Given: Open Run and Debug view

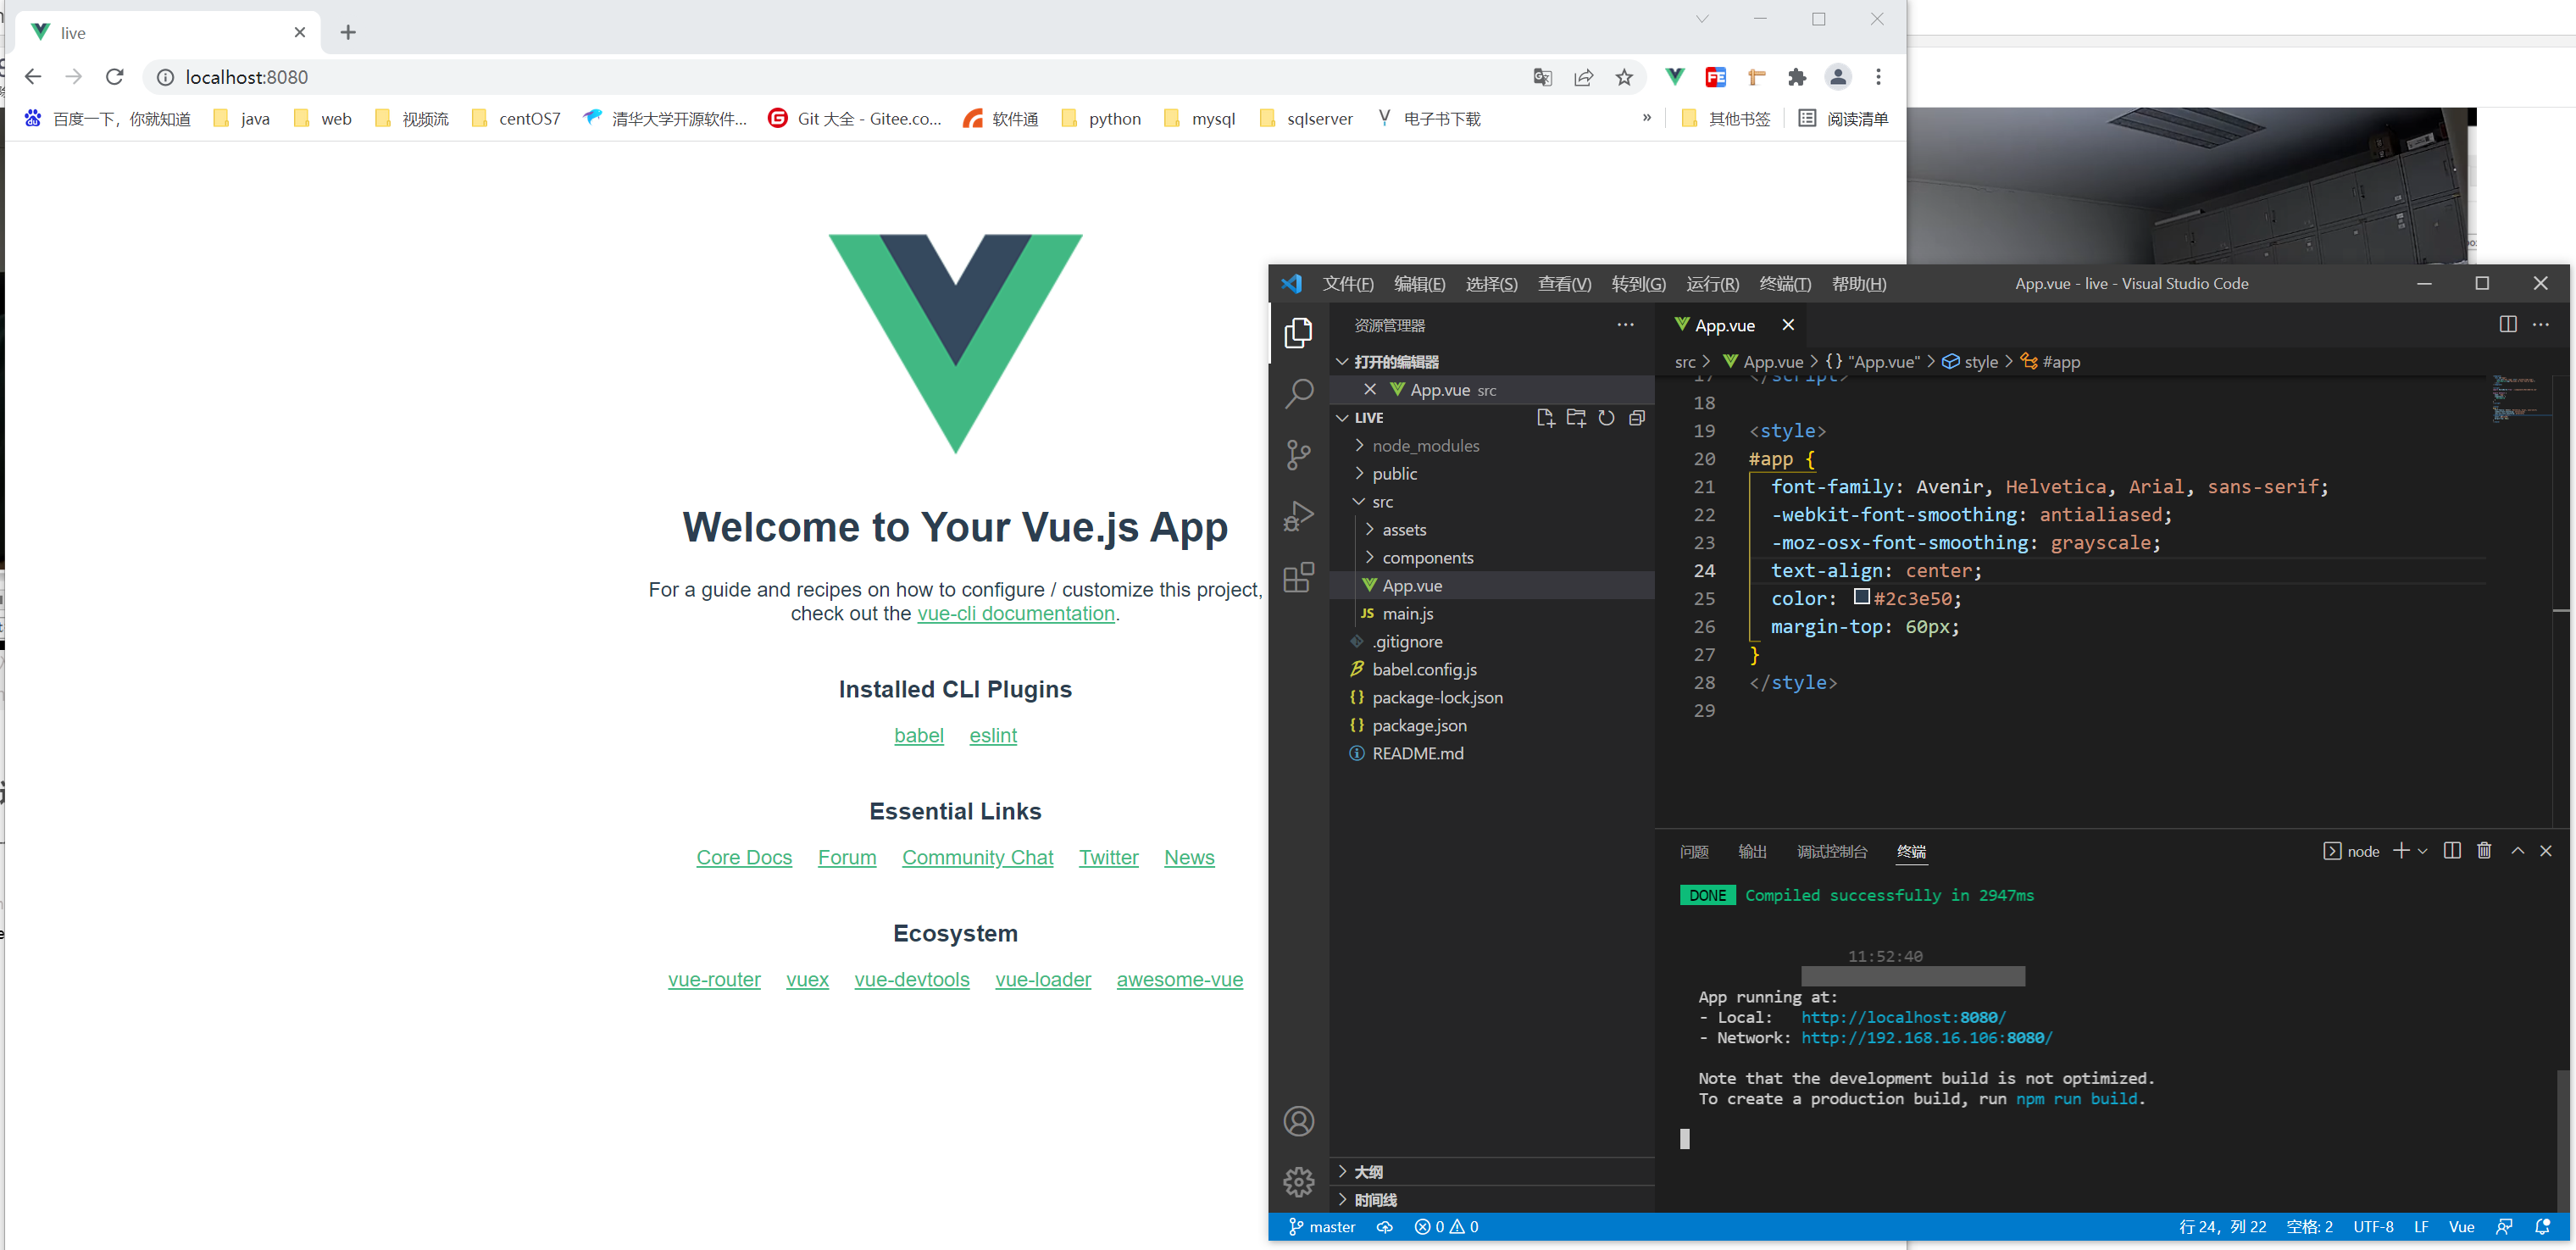Looking at the screenshot, I should click(x=1298, y=517).
